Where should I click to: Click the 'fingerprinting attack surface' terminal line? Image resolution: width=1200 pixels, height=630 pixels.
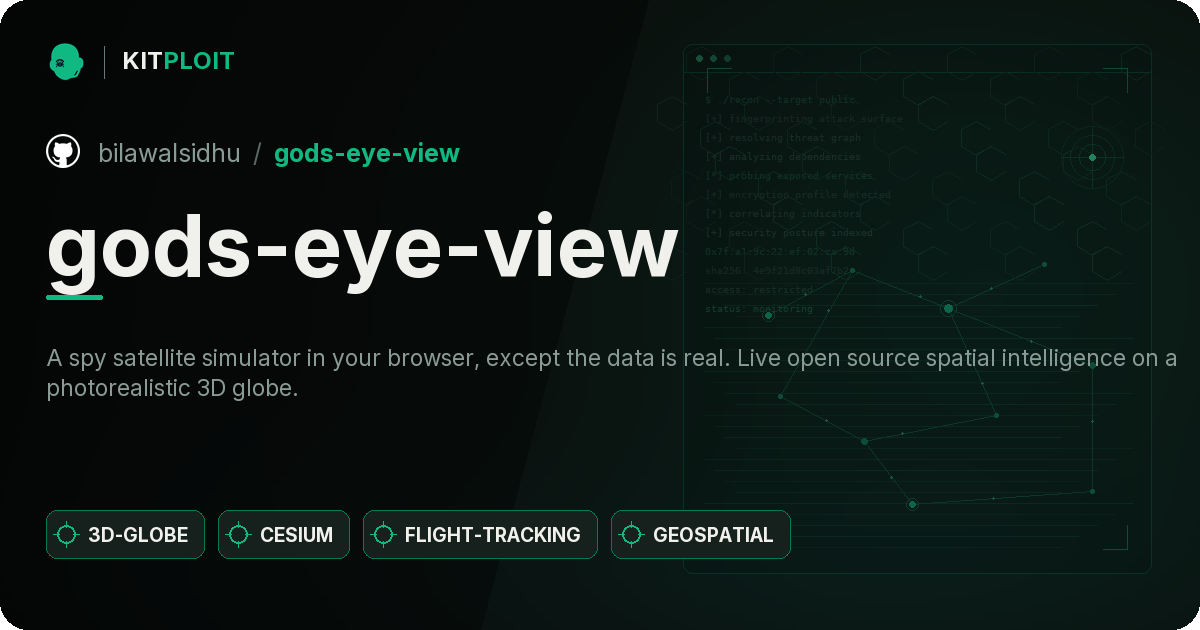click(x=804, y=119)
